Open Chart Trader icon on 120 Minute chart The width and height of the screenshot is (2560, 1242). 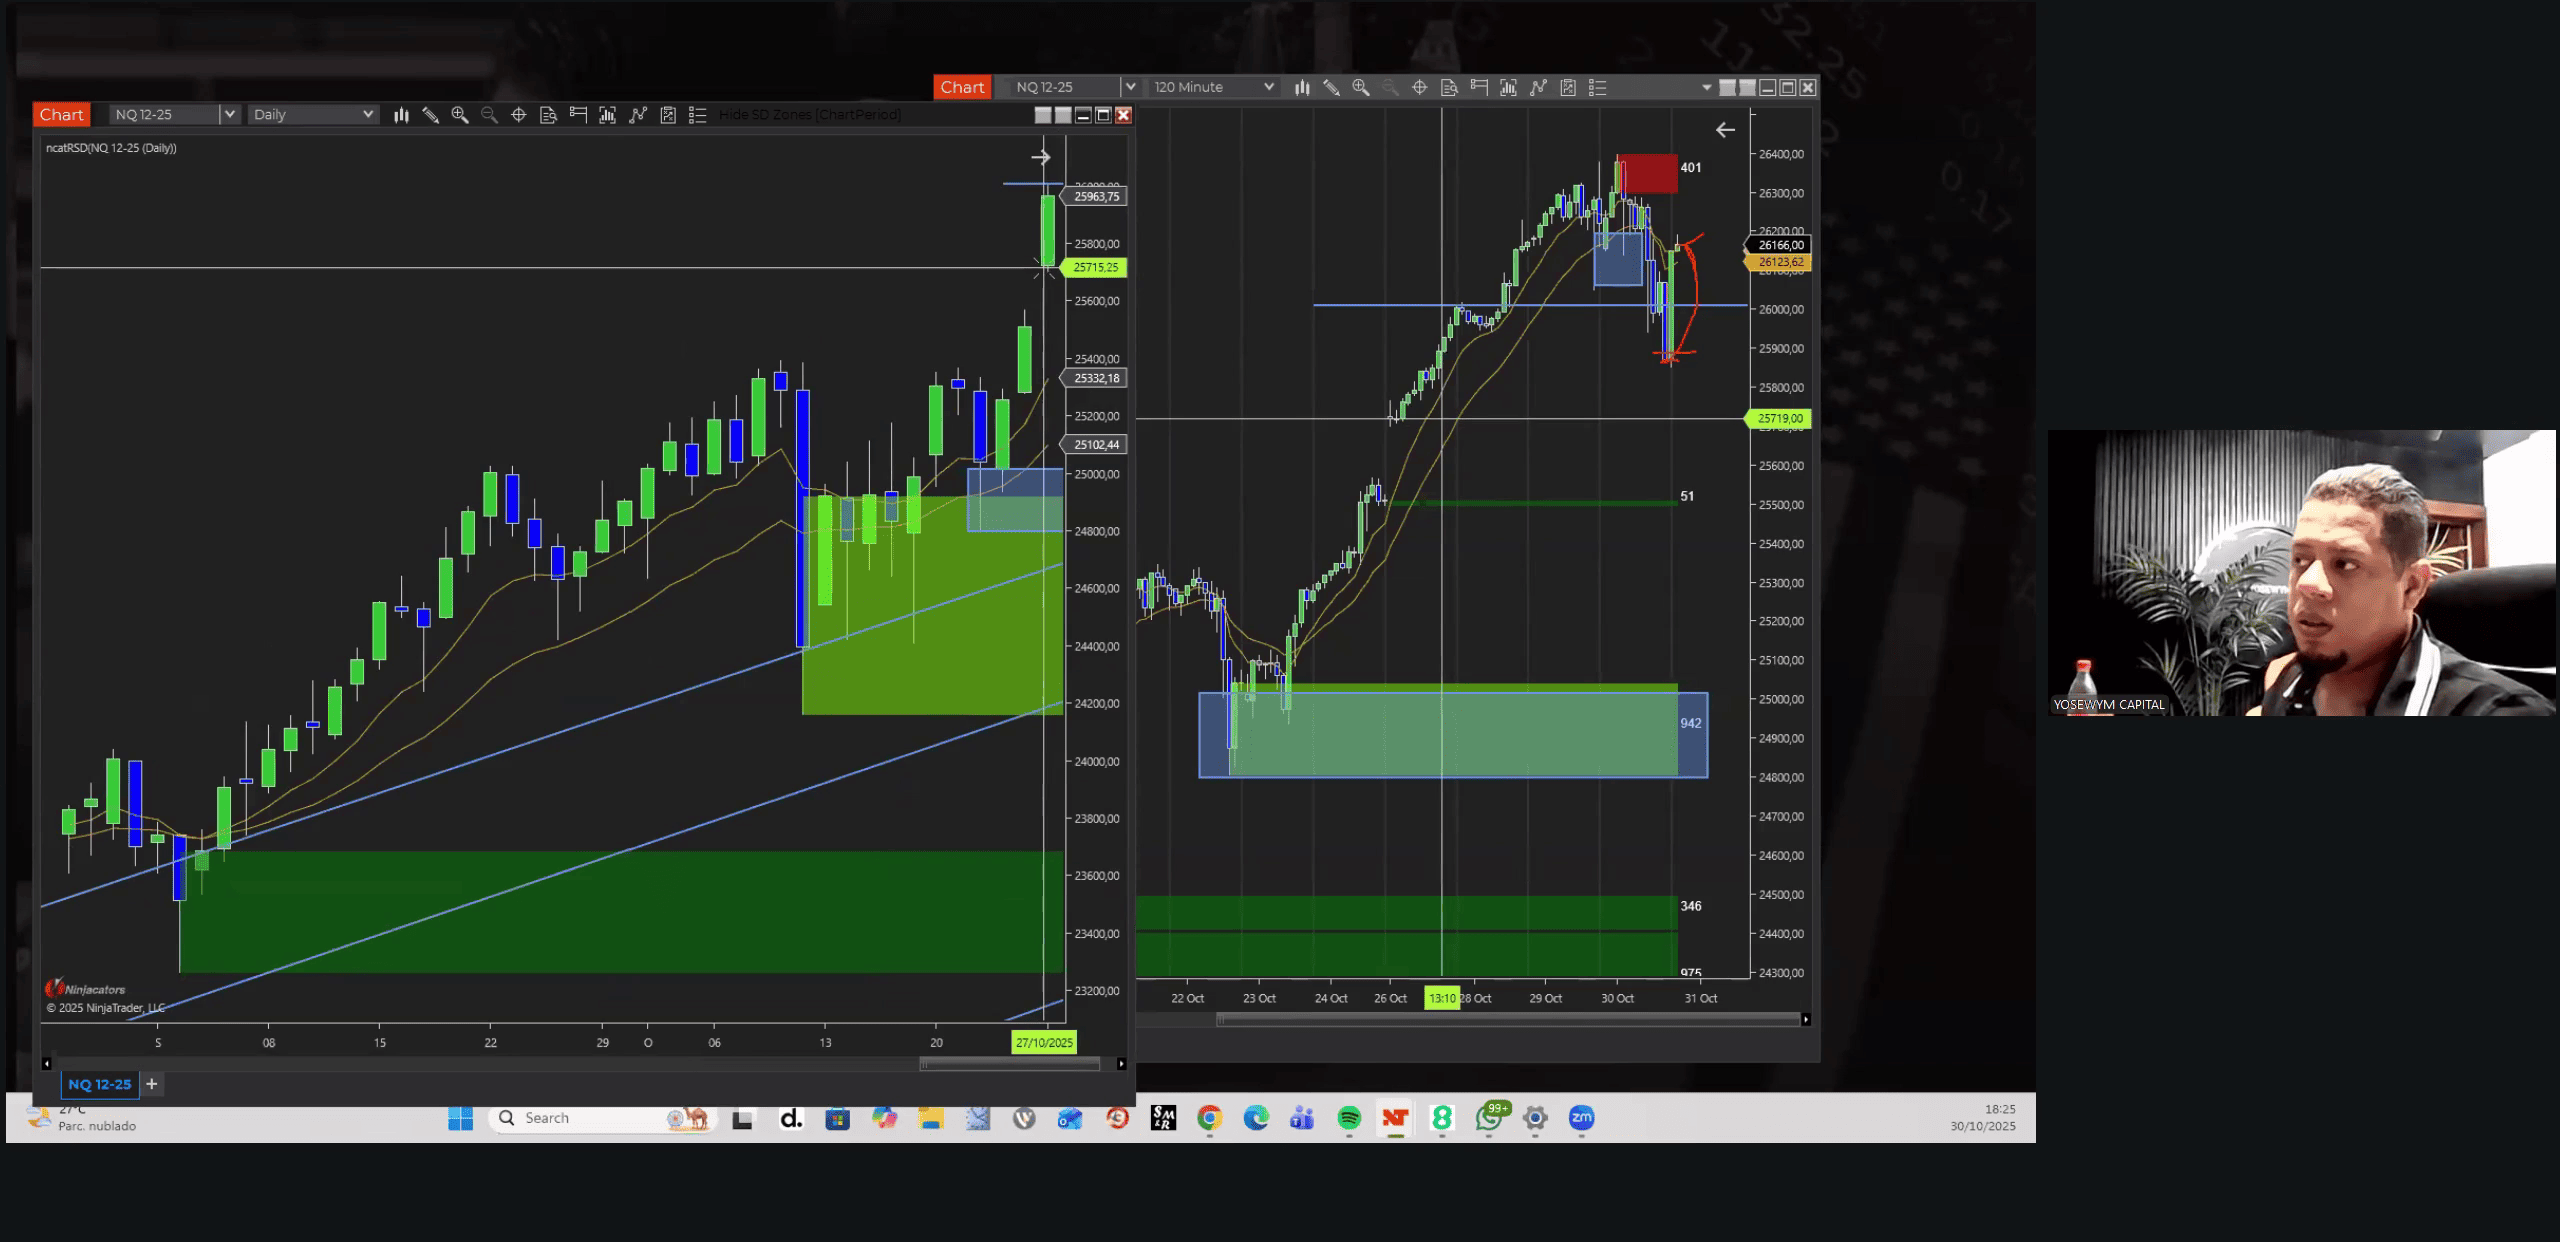(1479, 88)
